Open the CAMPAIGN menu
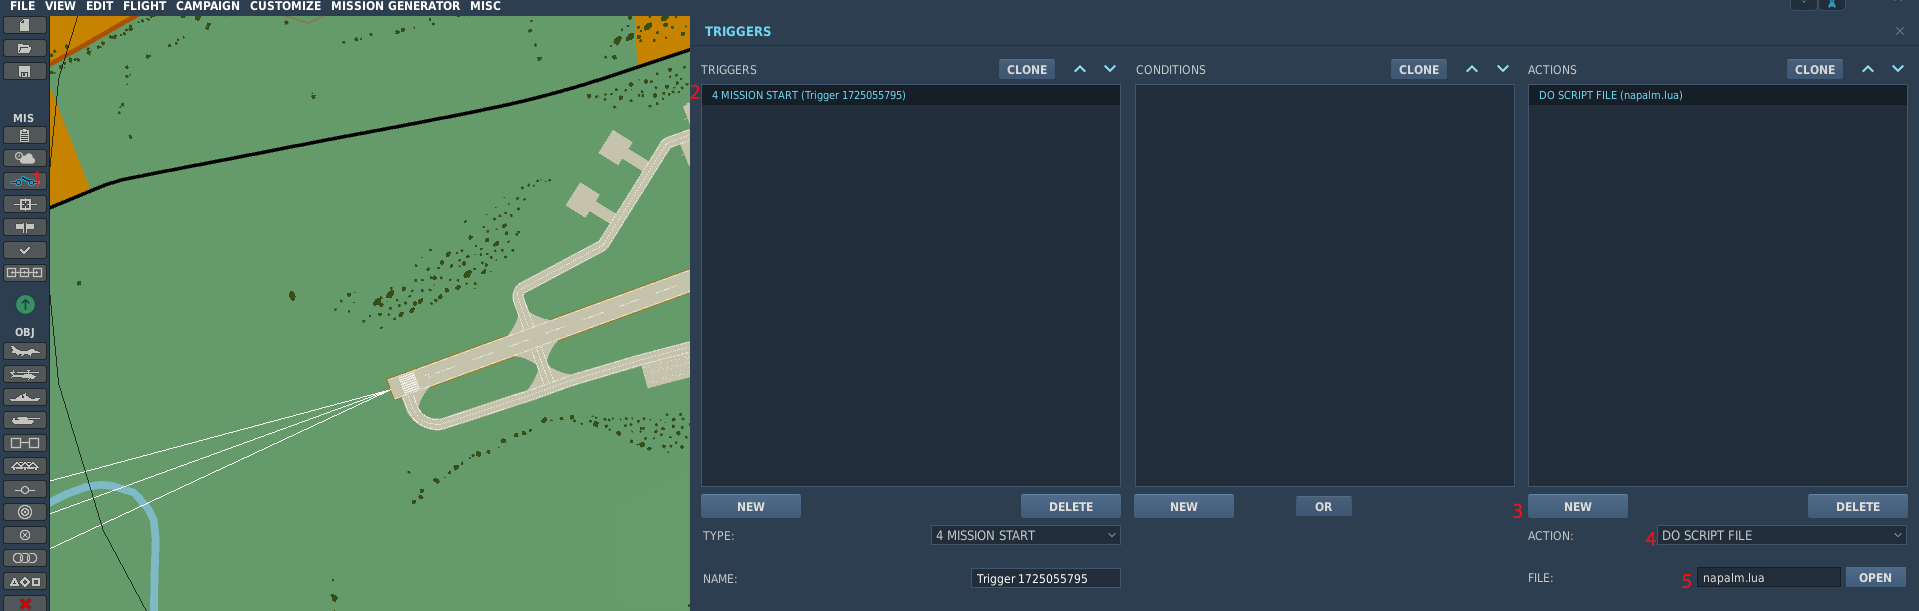 [x=208, y=7]
